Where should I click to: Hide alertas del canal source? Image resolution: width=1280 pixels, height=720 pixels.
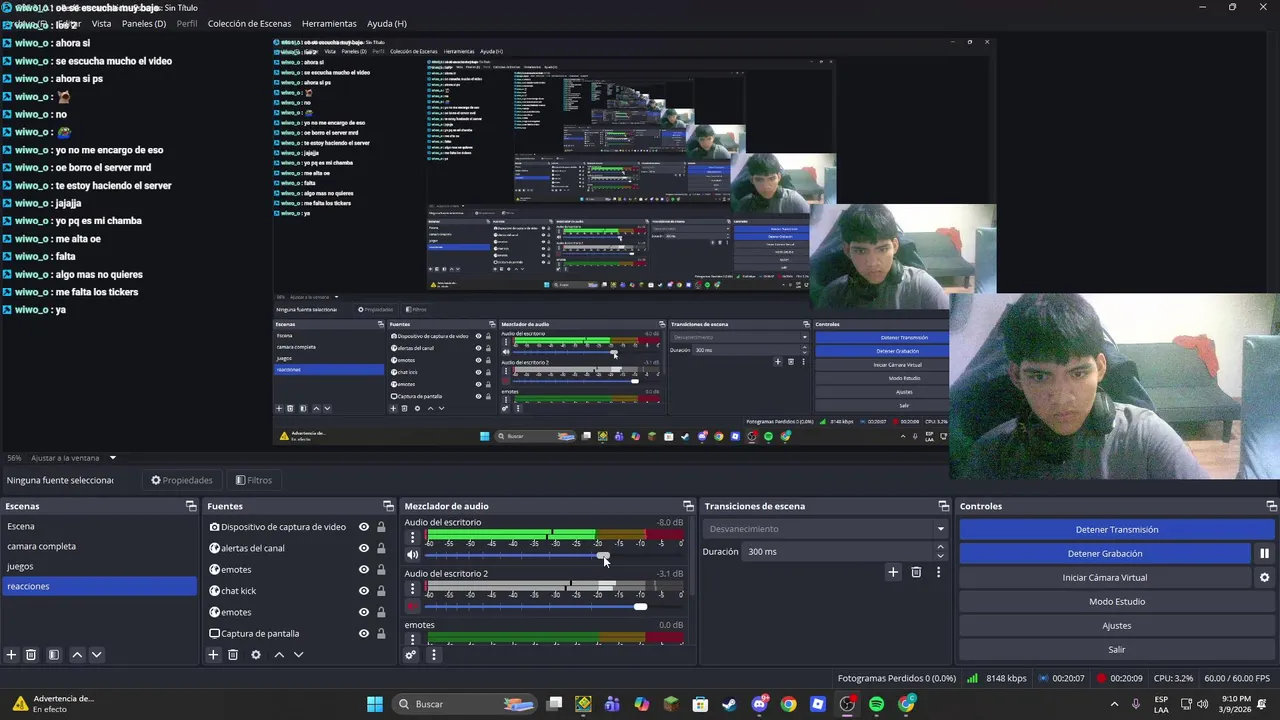coord(364,548)
